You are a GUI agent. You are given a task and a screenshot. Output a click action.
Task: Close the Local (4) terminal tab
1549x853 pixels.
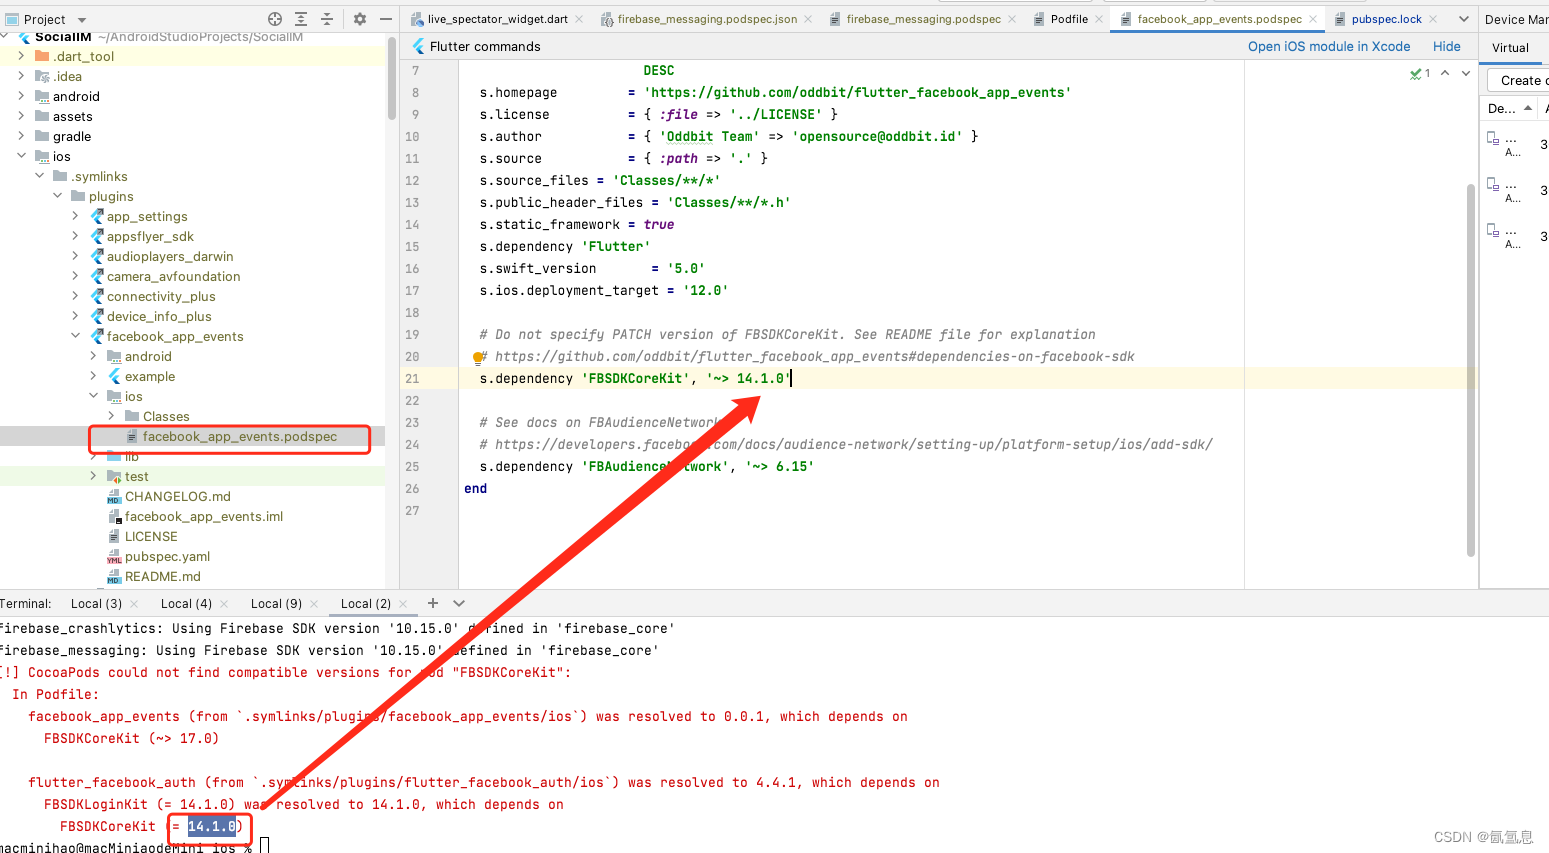224,604
